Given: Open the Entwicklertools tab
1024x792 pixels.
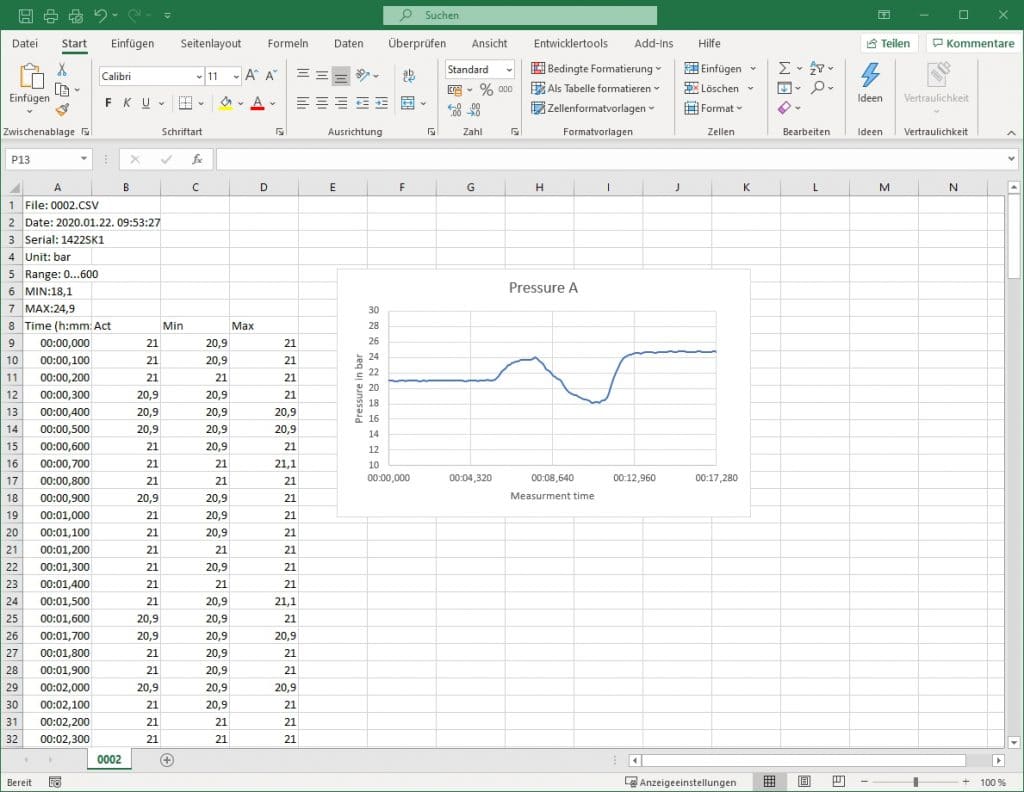Looking at the screenshot, I should point(571,44).
